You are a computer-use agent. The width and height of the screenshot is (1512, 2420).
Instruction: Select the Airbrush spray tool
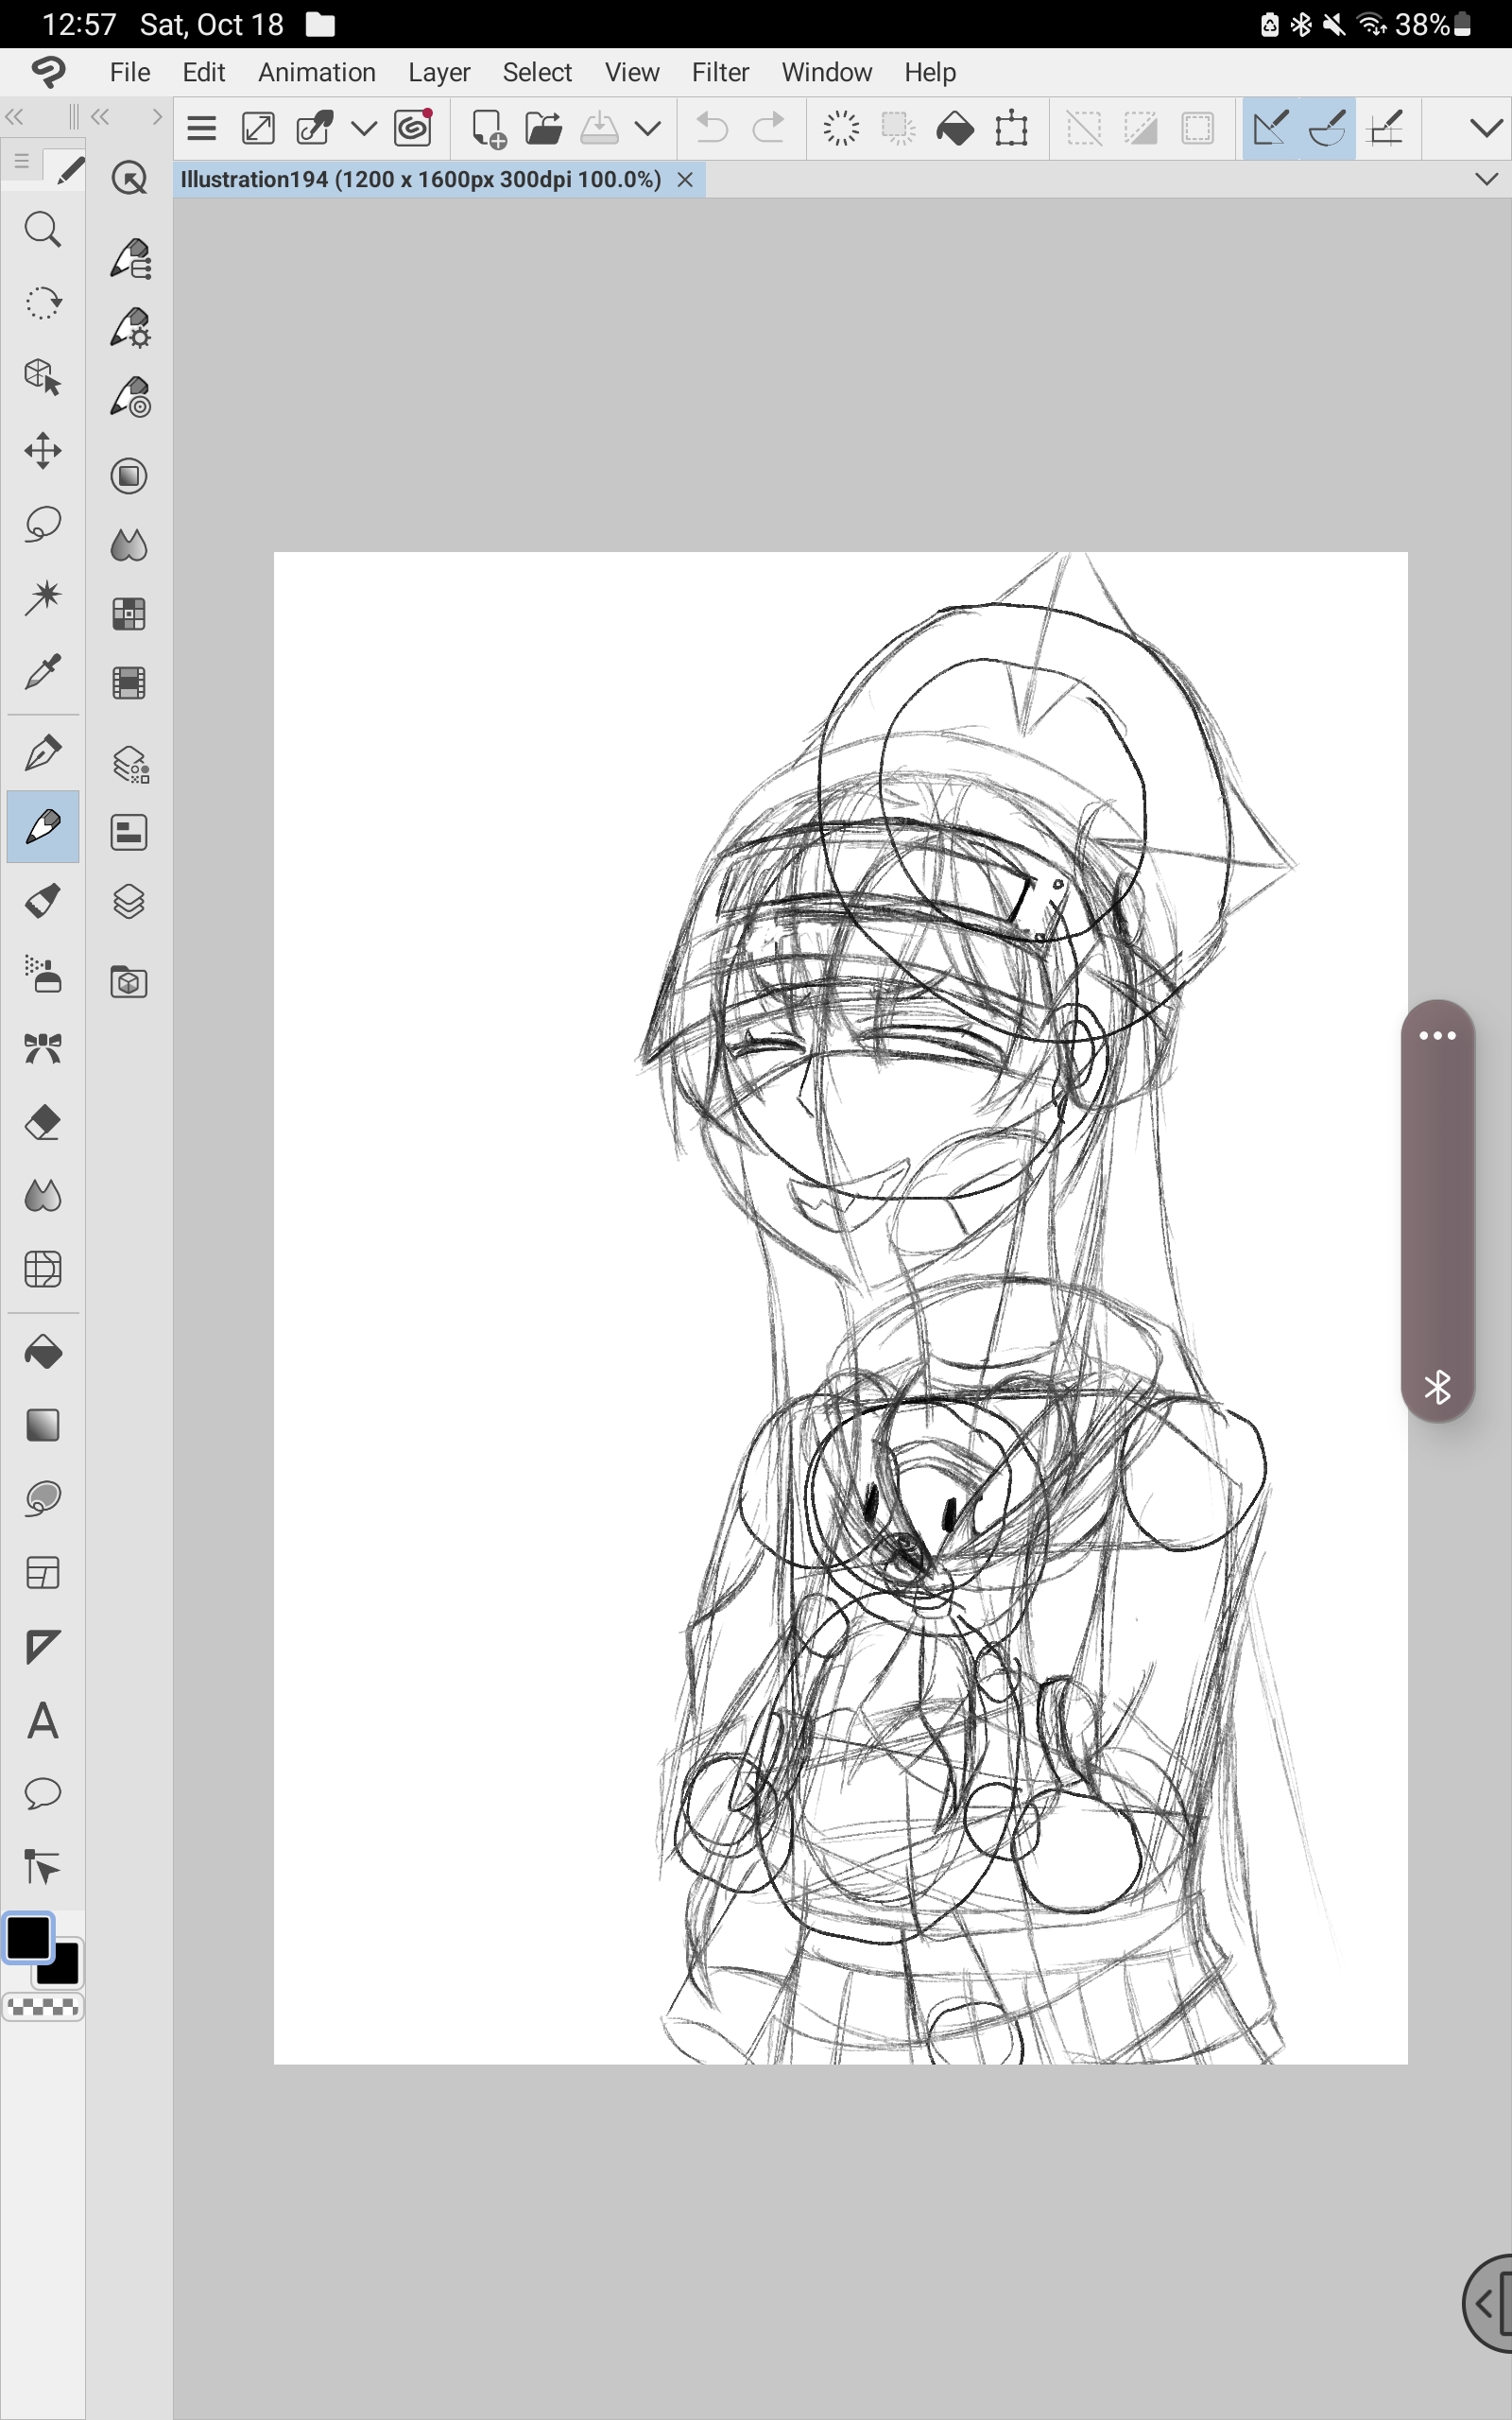(42, 975)
